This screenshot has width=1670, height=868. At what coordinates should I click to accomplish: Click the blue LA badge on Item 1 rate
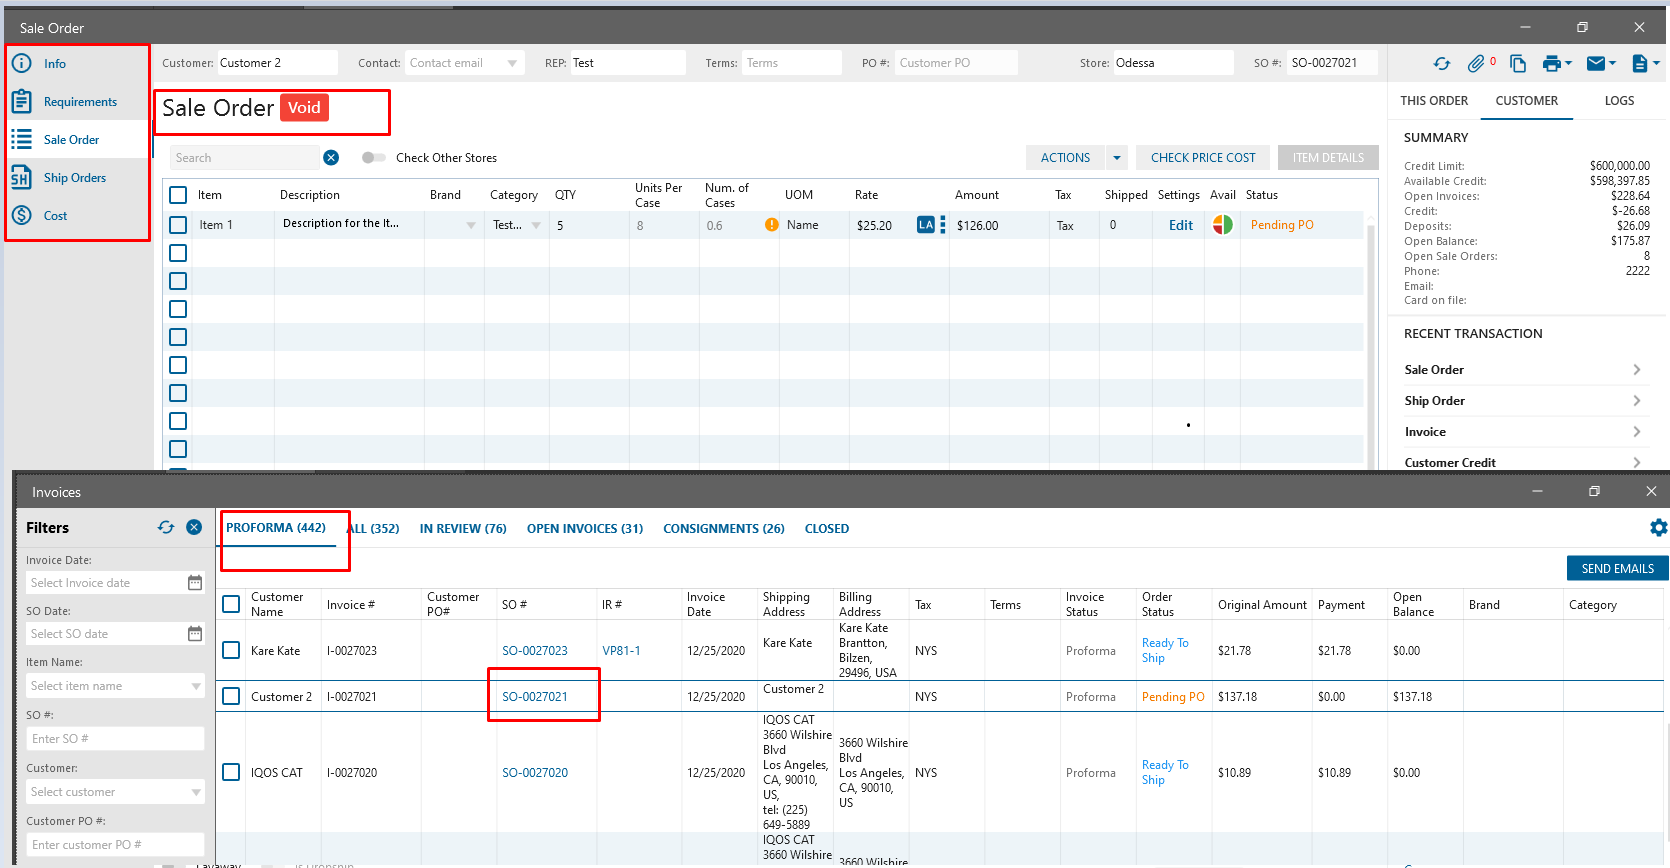[925, 225]
